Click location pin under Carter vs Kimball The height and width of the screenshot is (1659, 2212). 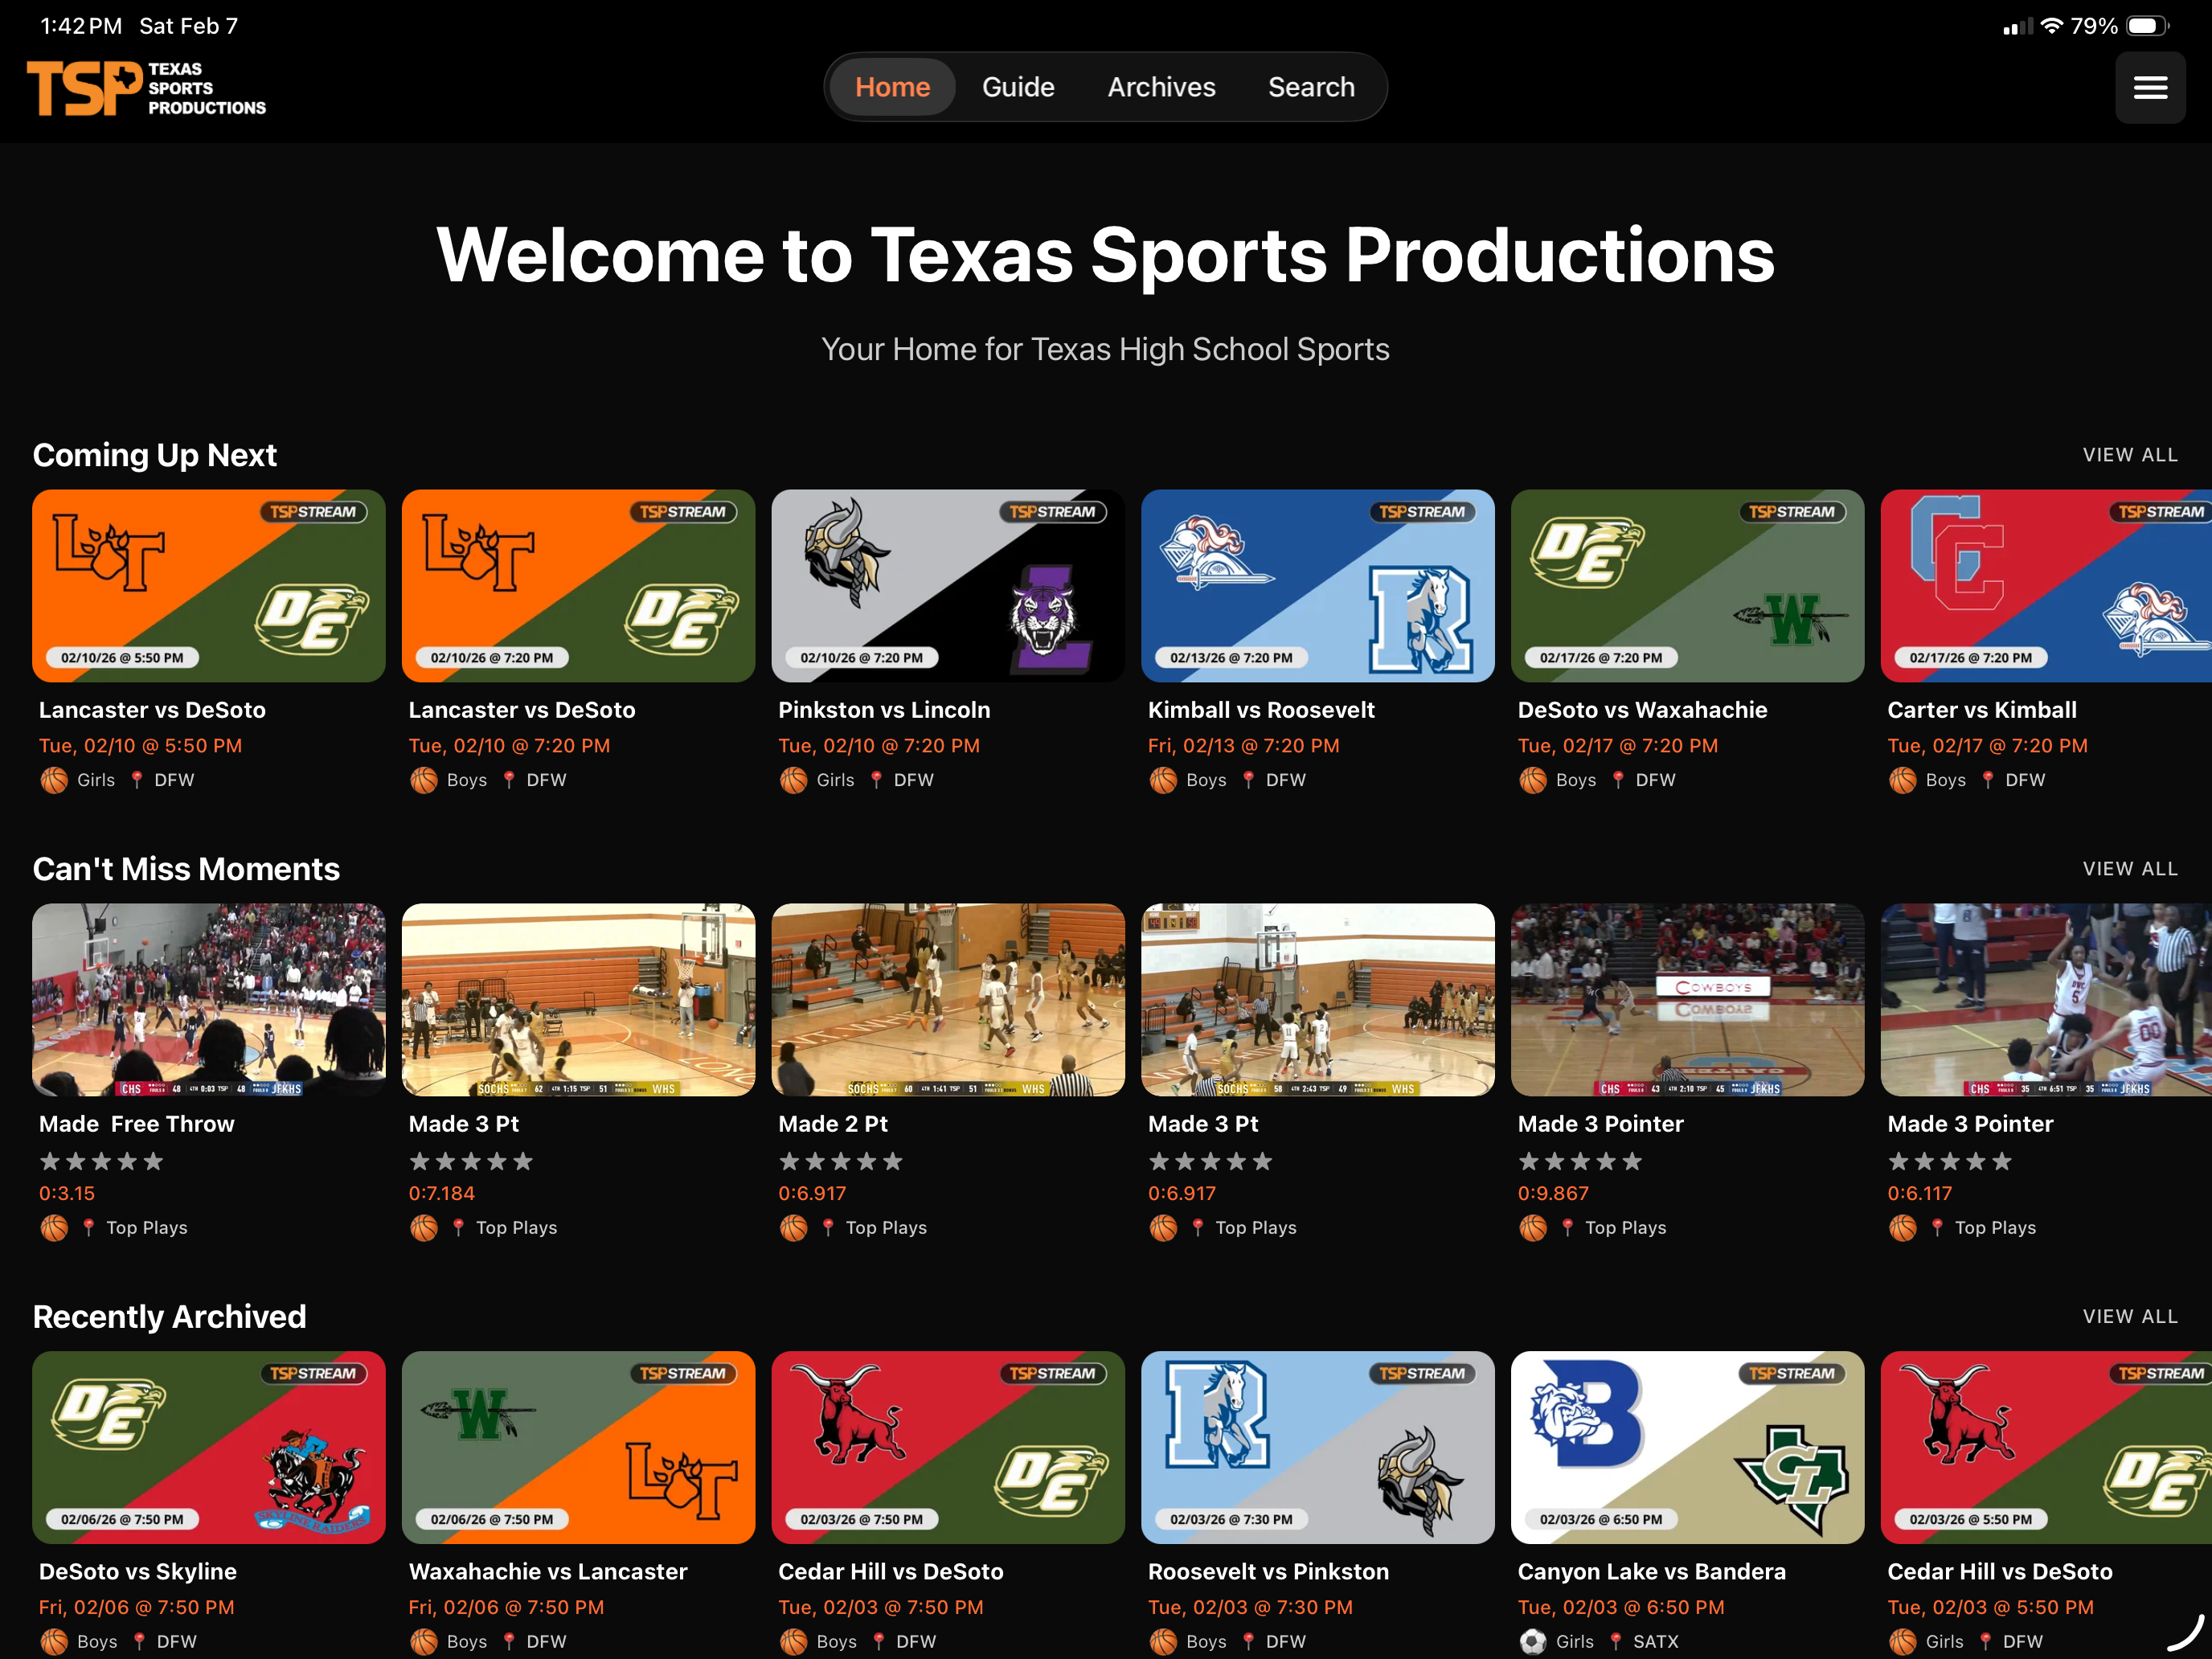1988,780
